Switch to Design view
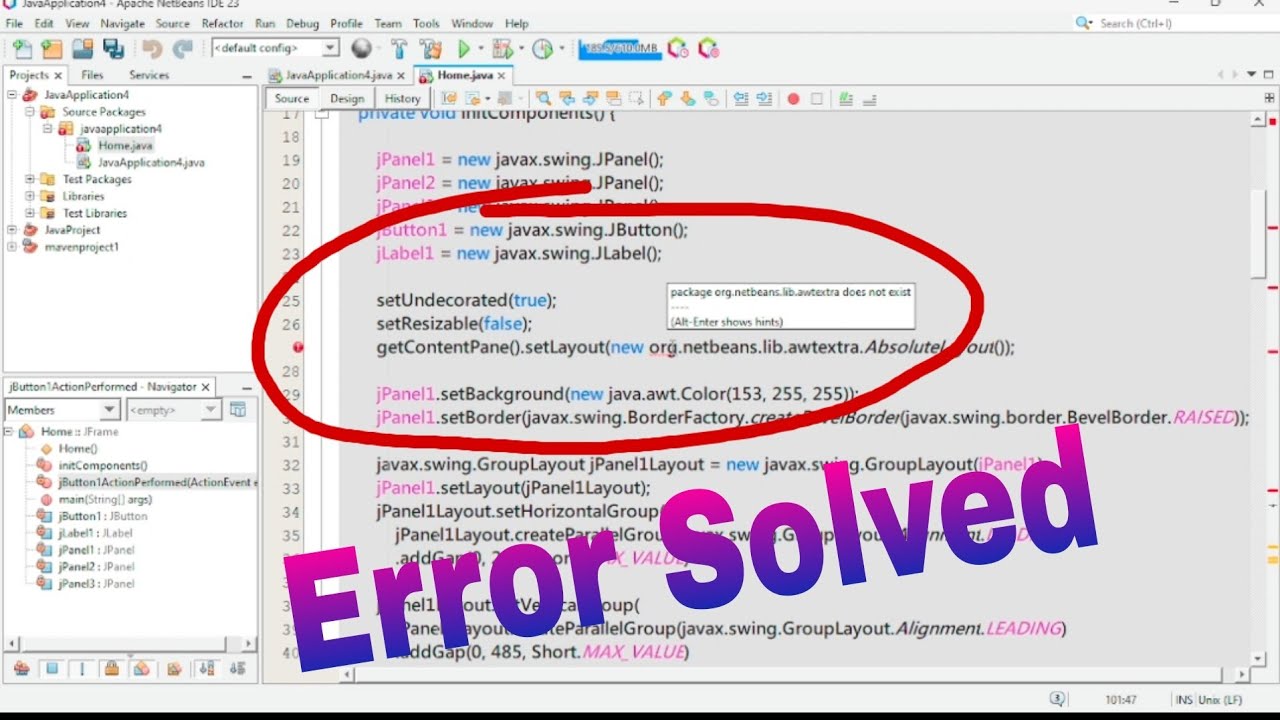Image resolution: width=1280 pixels, height=720 pixels. click(x=347, y=98)
